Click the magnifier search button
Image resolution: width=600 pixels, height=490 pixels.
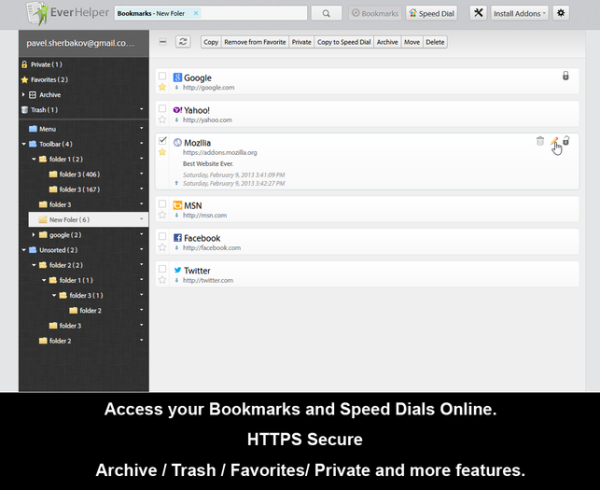(x=326, y=13)
